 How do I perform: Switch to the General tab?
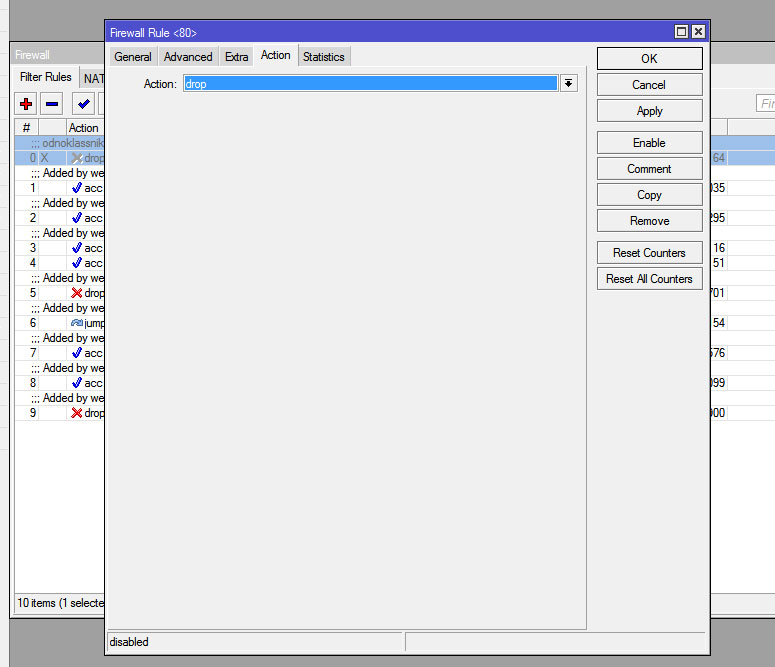click(133, 57)
